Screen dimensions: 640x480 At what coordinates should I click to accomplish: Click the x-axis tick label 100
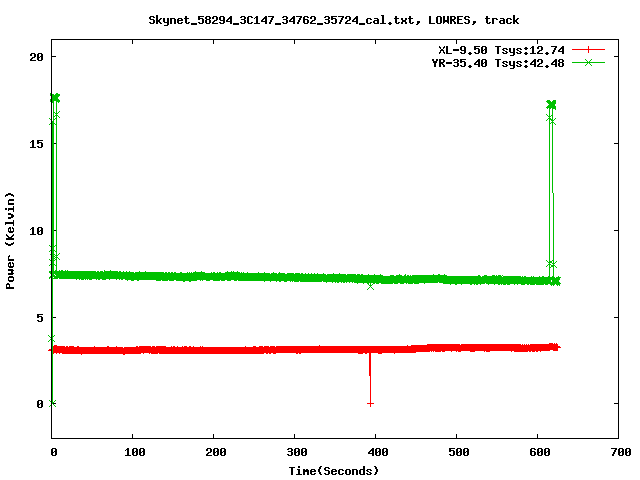tap(134, 452)
